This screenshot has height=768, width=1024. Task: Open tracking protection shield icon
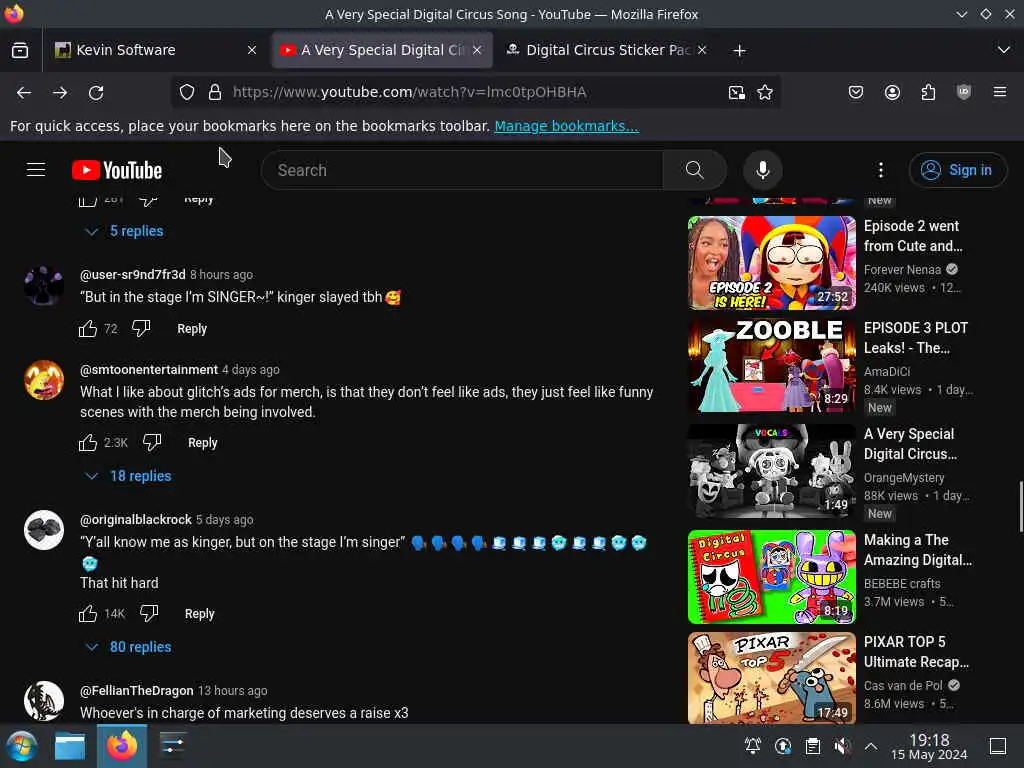187,92
